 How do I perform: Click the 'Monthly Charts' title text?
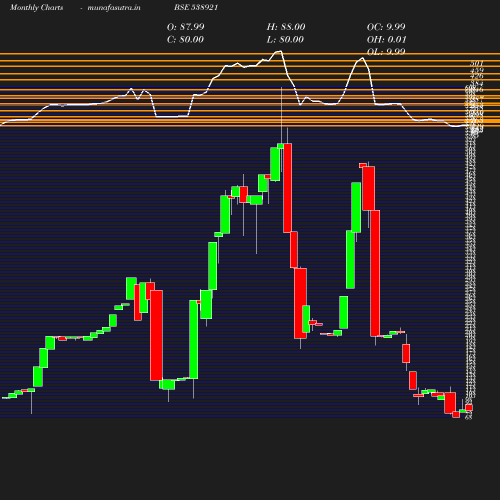click(x=36, y=8)
